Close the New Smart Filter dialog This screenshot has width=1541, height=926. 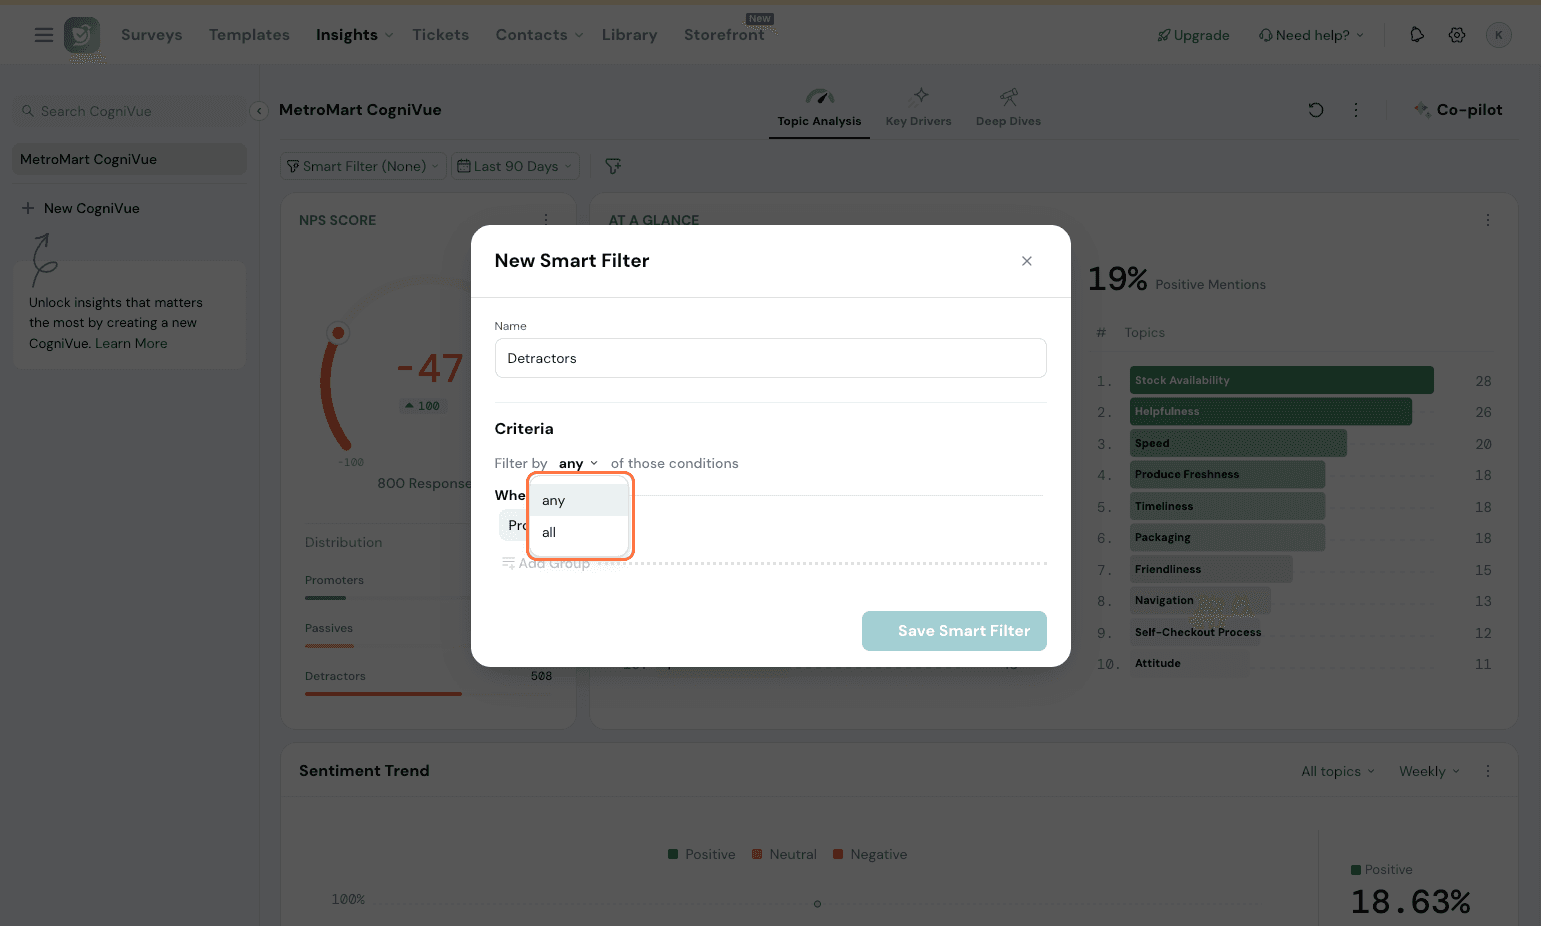pyautogui.click(x=1026, y=261)
